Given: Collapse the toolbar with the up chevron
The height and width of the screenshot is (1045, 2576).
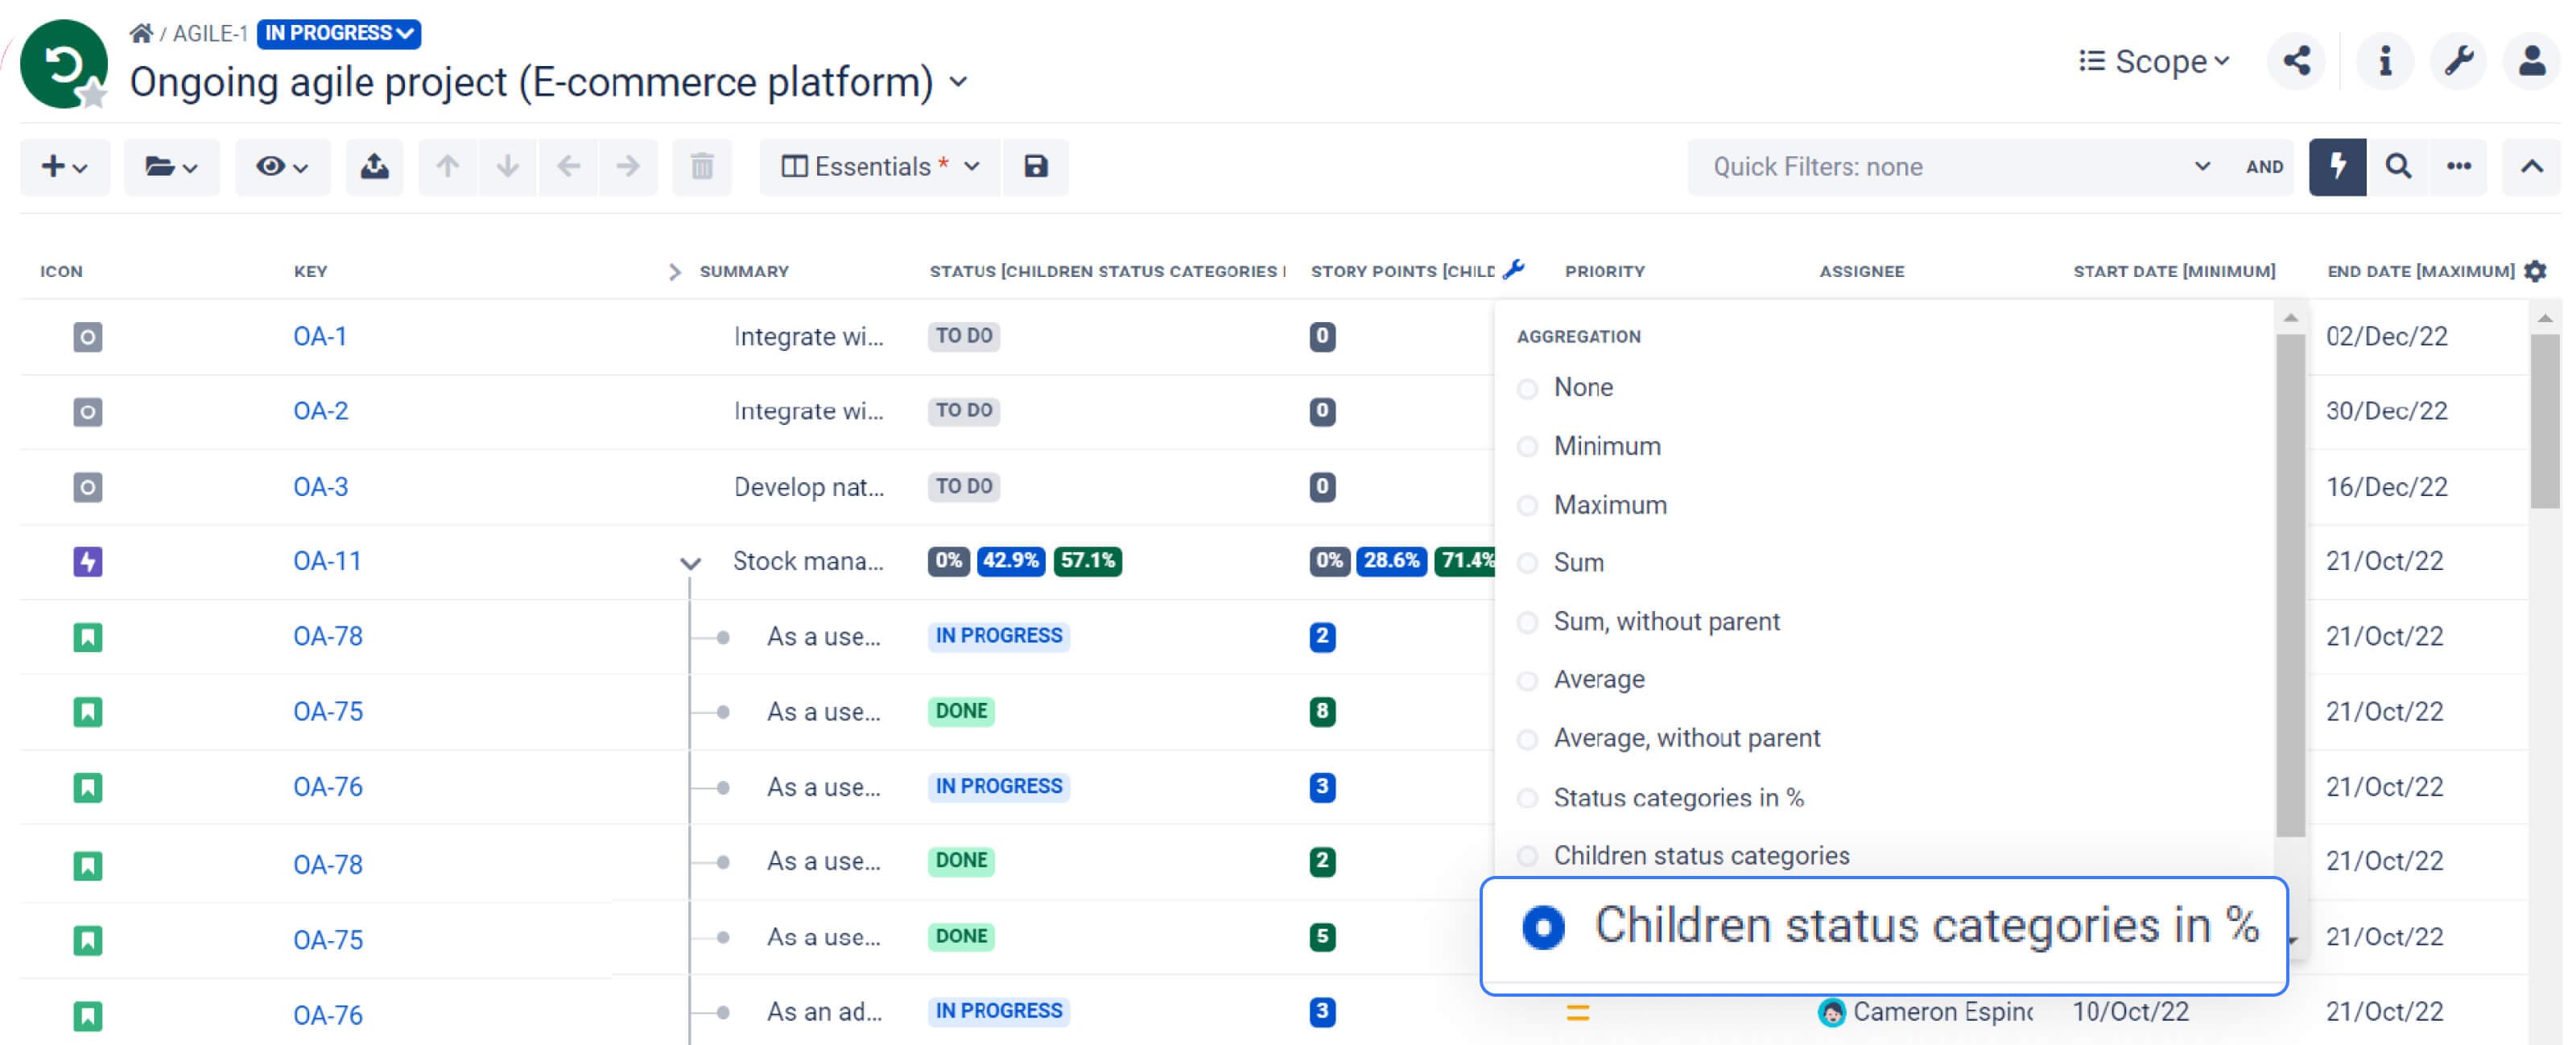Looking at the screenshot, I should [x=2531, y=166].
